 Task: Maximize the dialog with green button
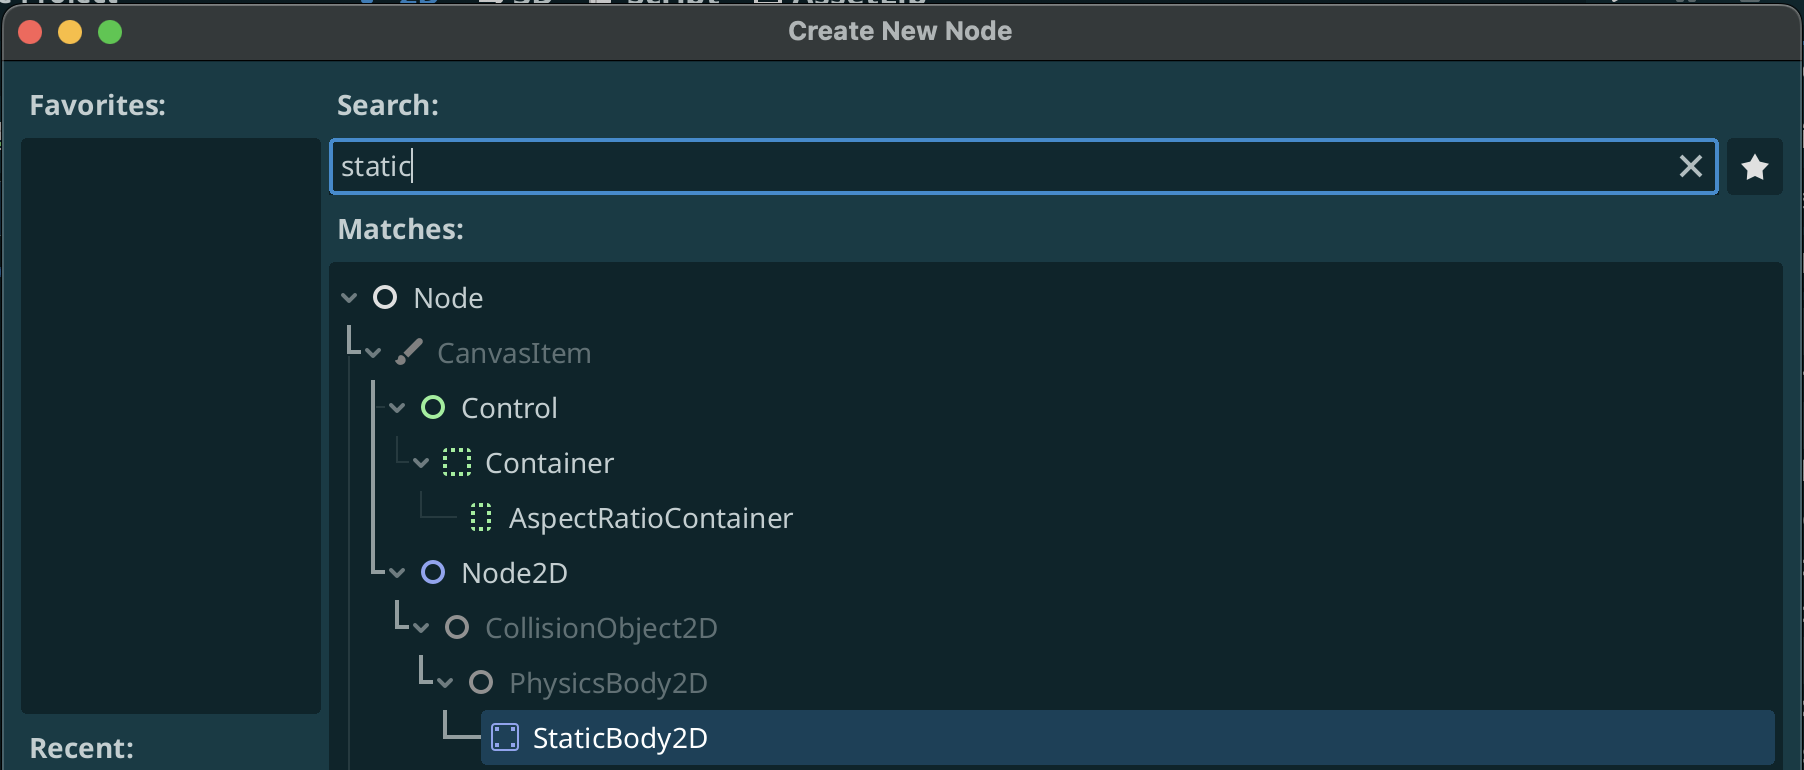[x=110, y=32]
